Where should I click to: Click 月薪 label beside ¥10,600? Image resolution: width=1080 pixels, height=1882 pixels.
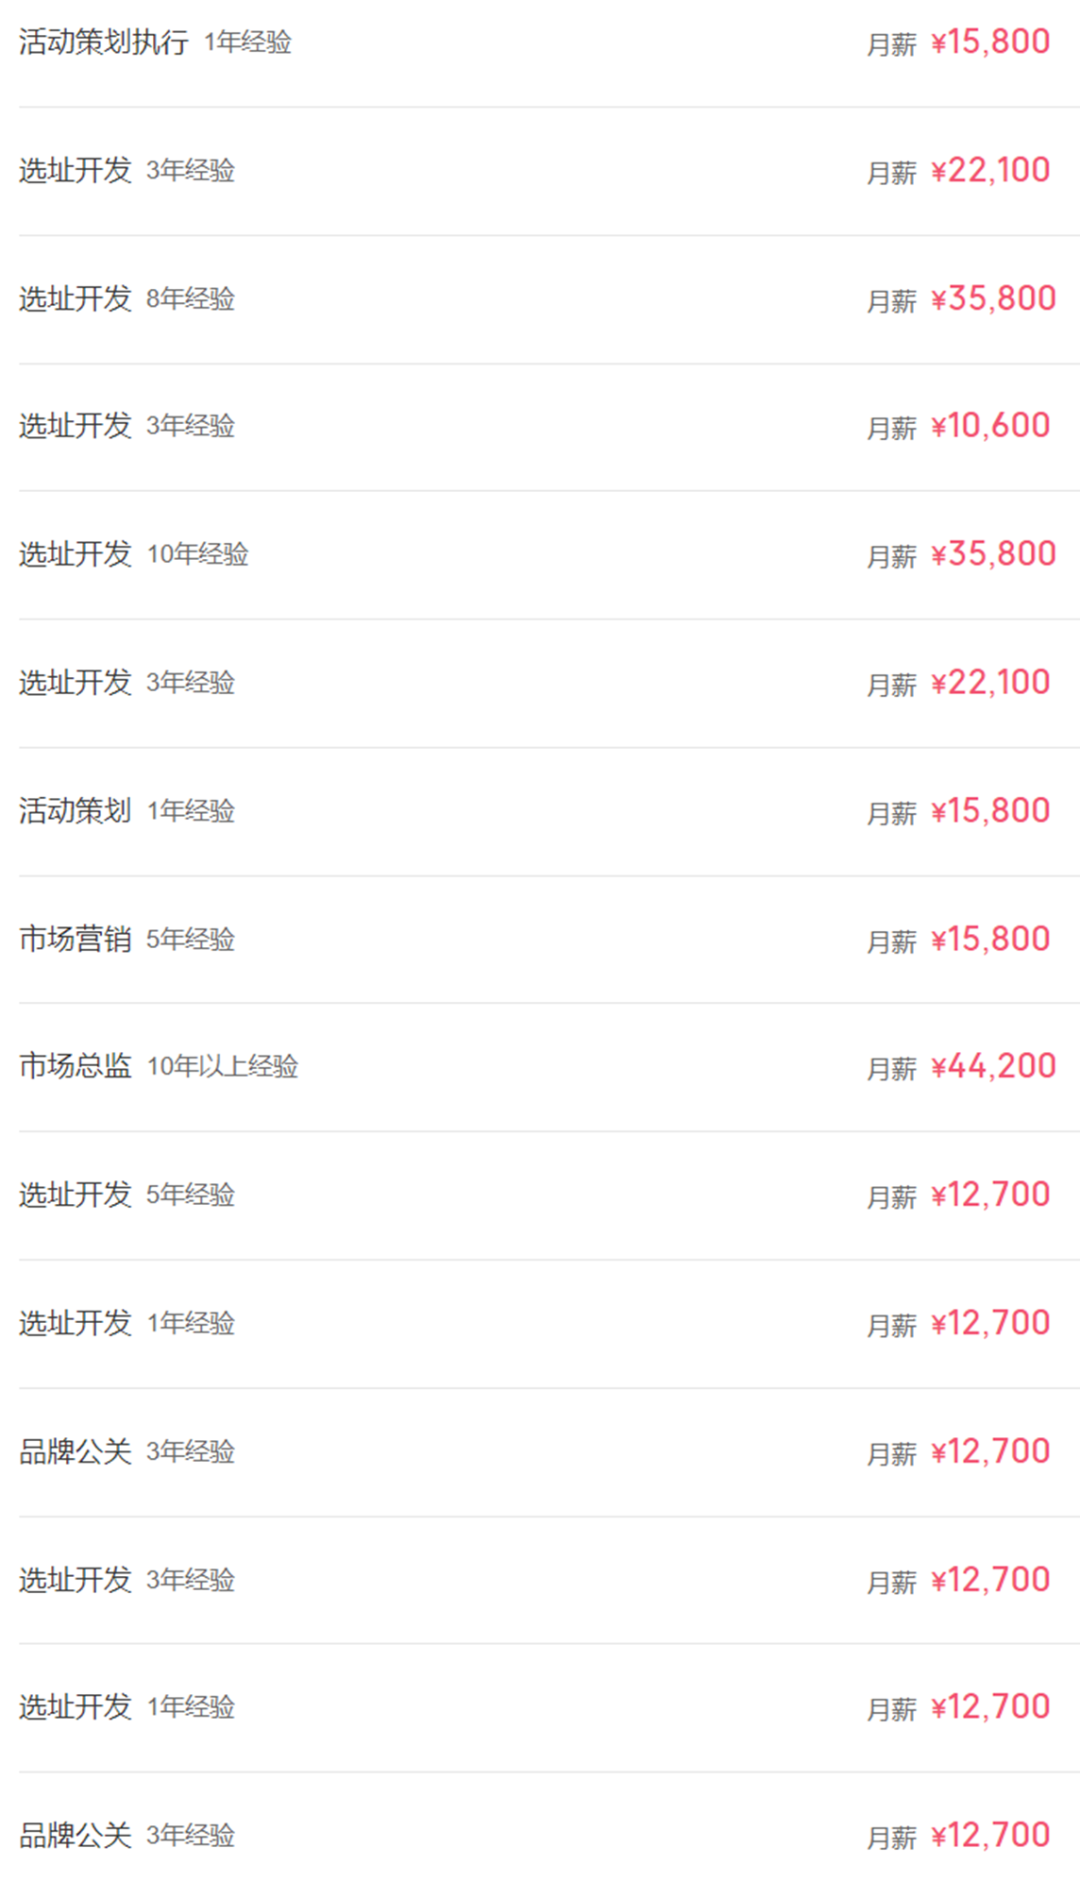pyautogui.click(x=891, y=428)
